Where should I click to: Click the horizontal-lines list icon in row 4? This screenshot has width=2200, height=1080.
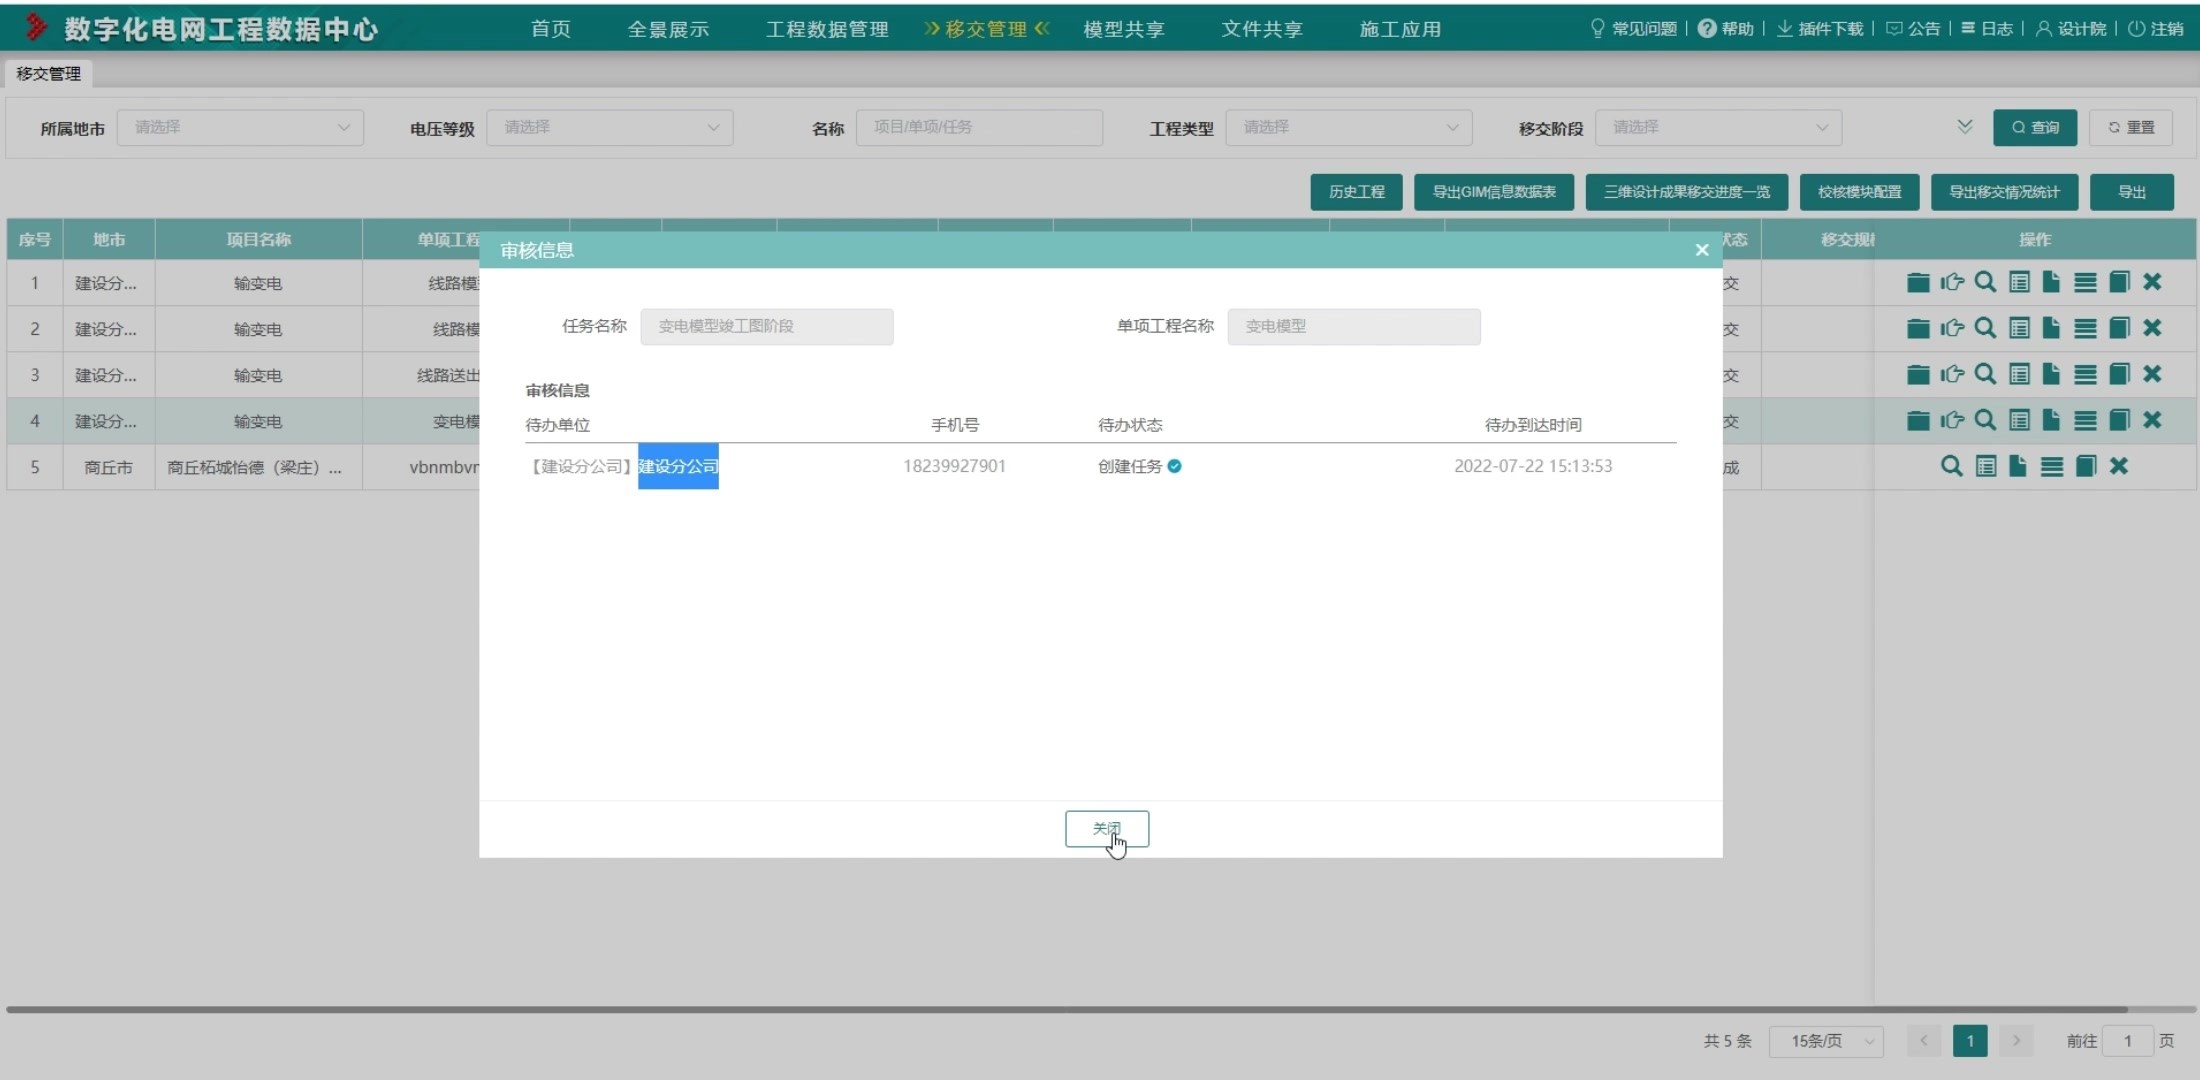(2085, 421)
